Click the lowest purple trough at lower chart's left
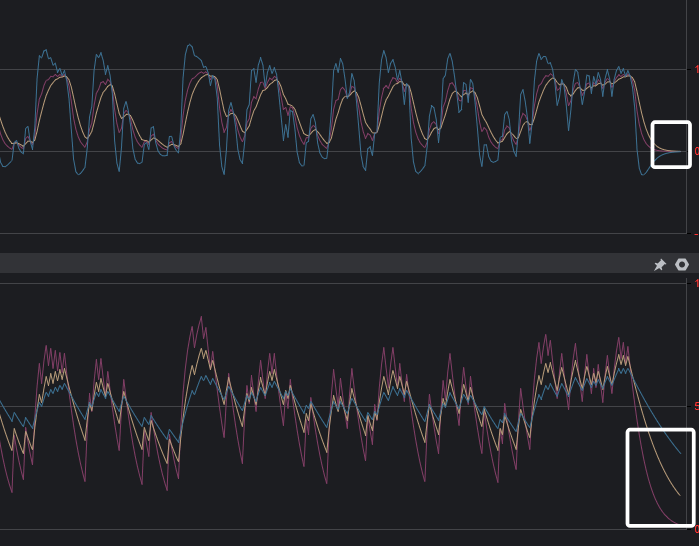Viewport: 699px width, 546px height. click(11, 491)
